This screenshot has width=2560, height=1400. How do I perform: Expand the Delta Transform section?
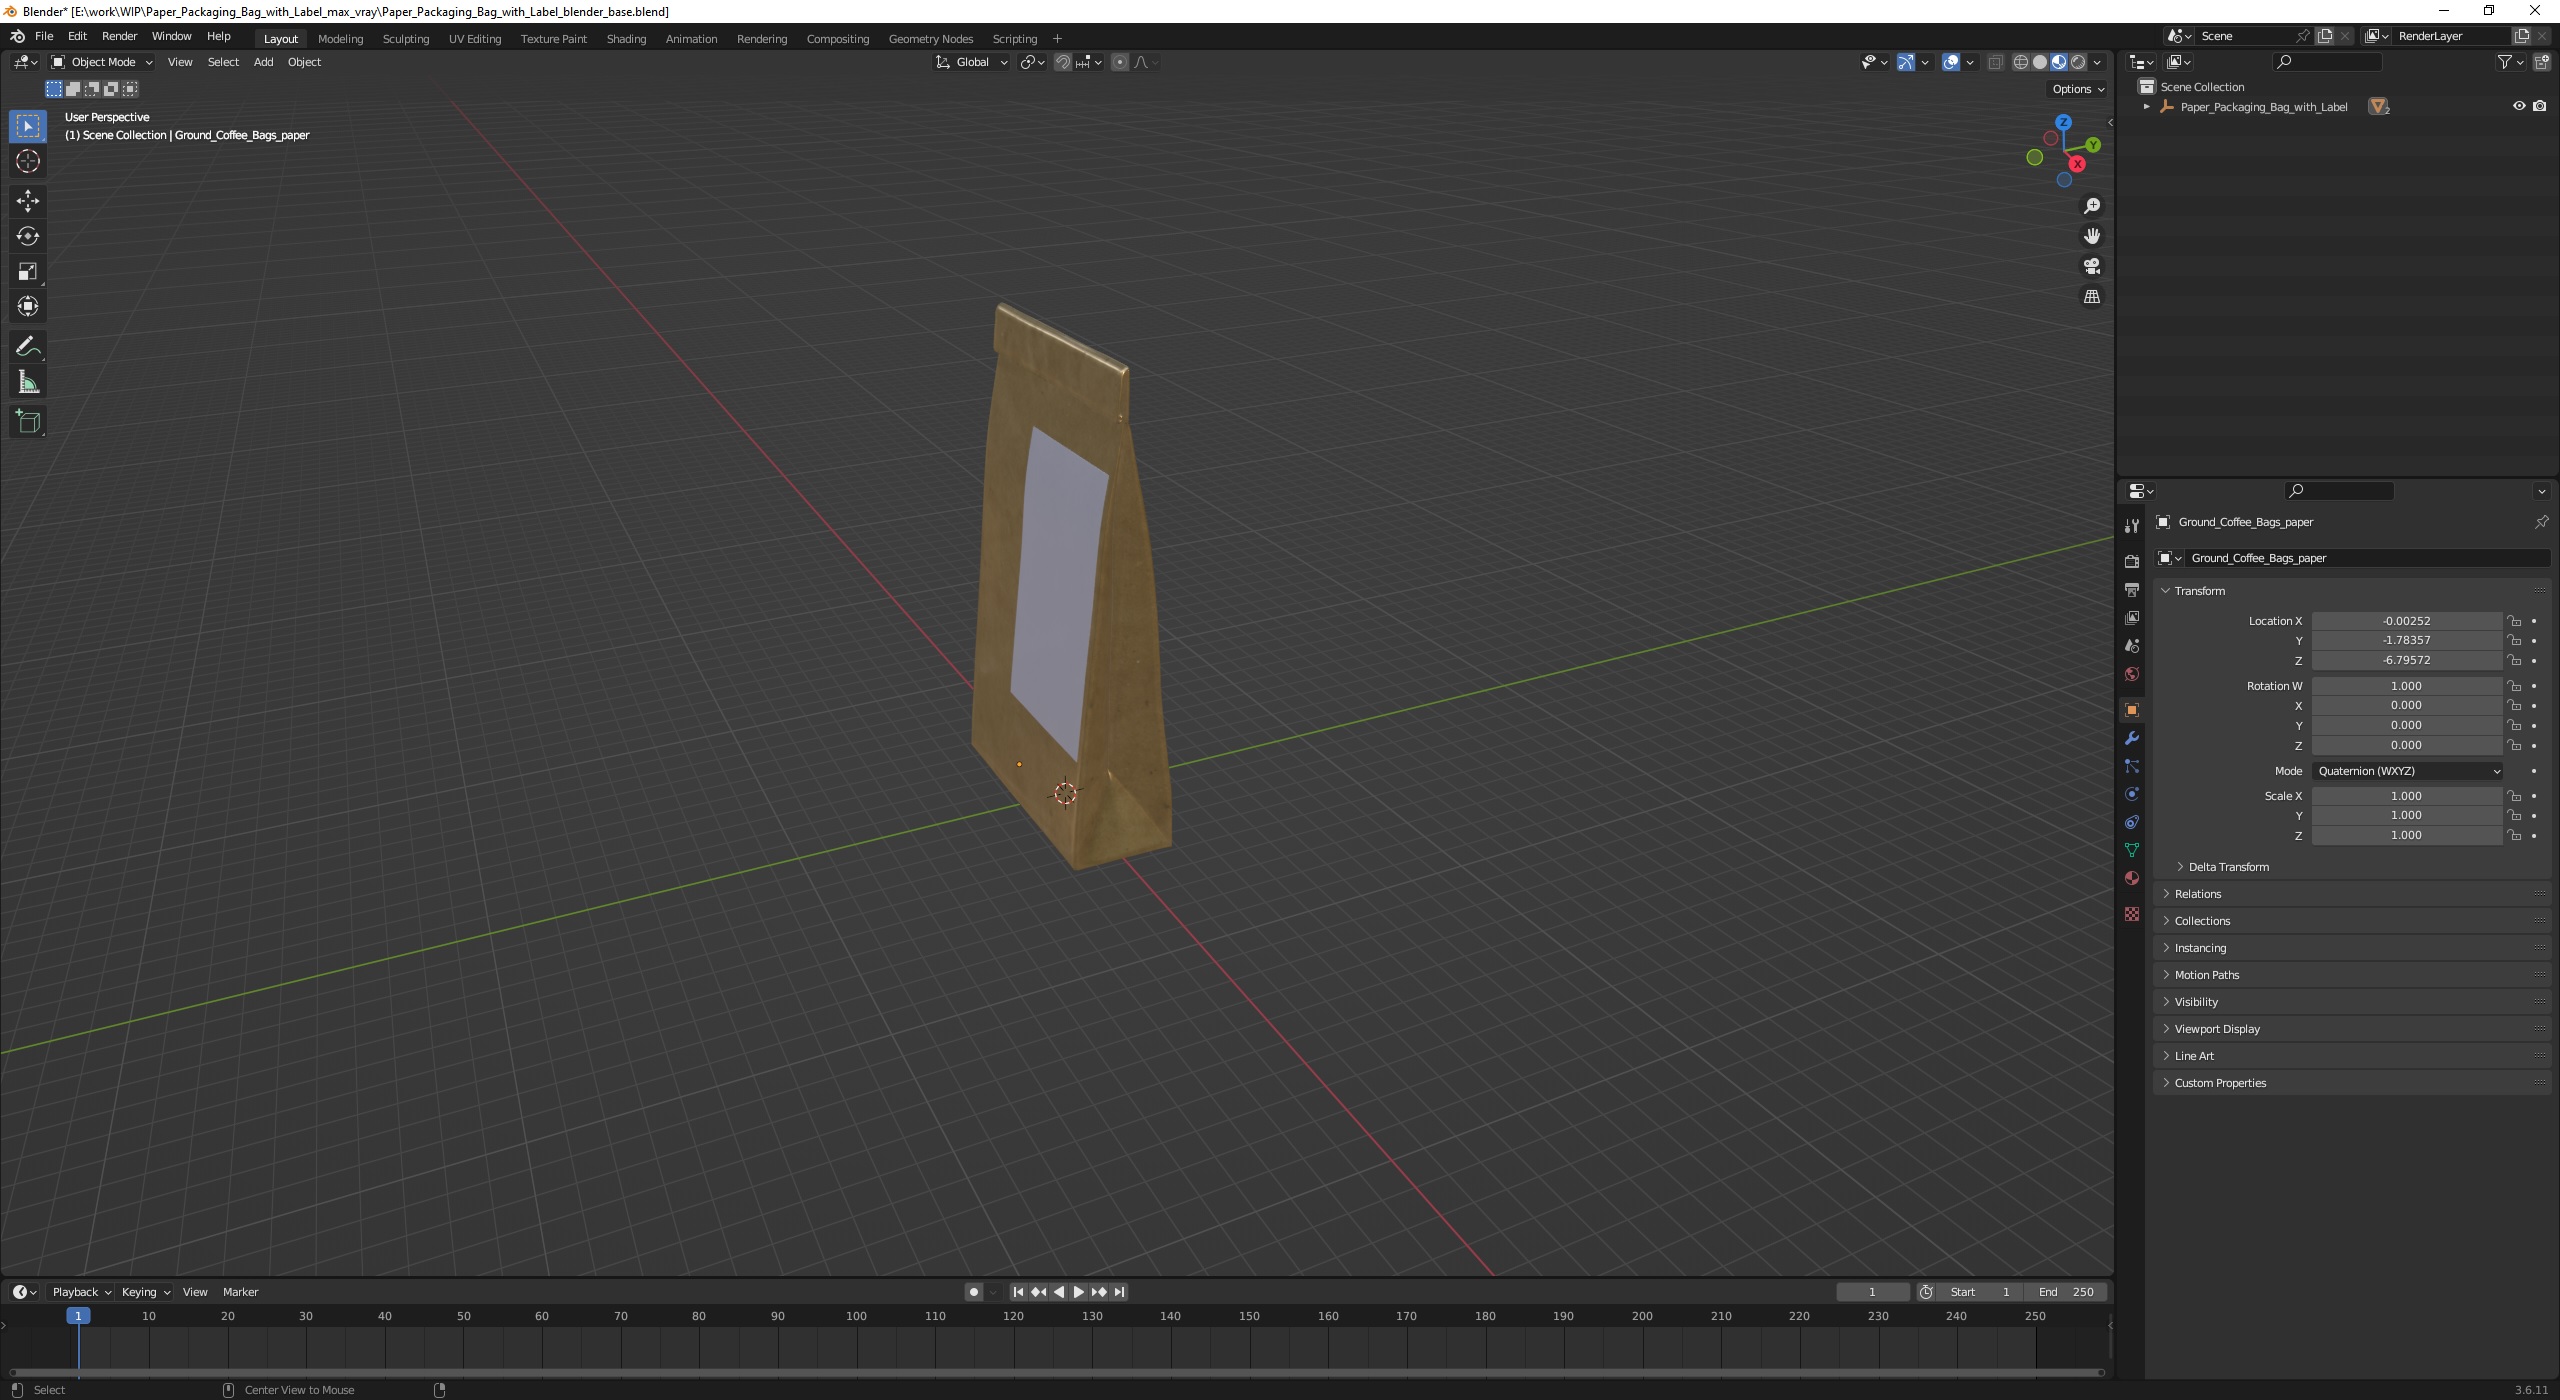tap(2228, 867)
